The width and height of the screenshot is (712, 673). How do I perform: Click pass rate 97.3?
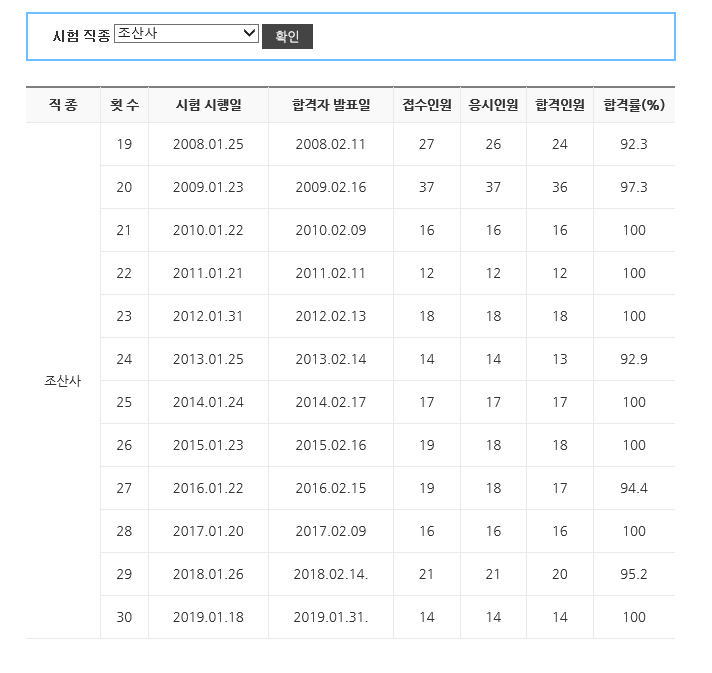pyautogui.click(x=634, y=187)
